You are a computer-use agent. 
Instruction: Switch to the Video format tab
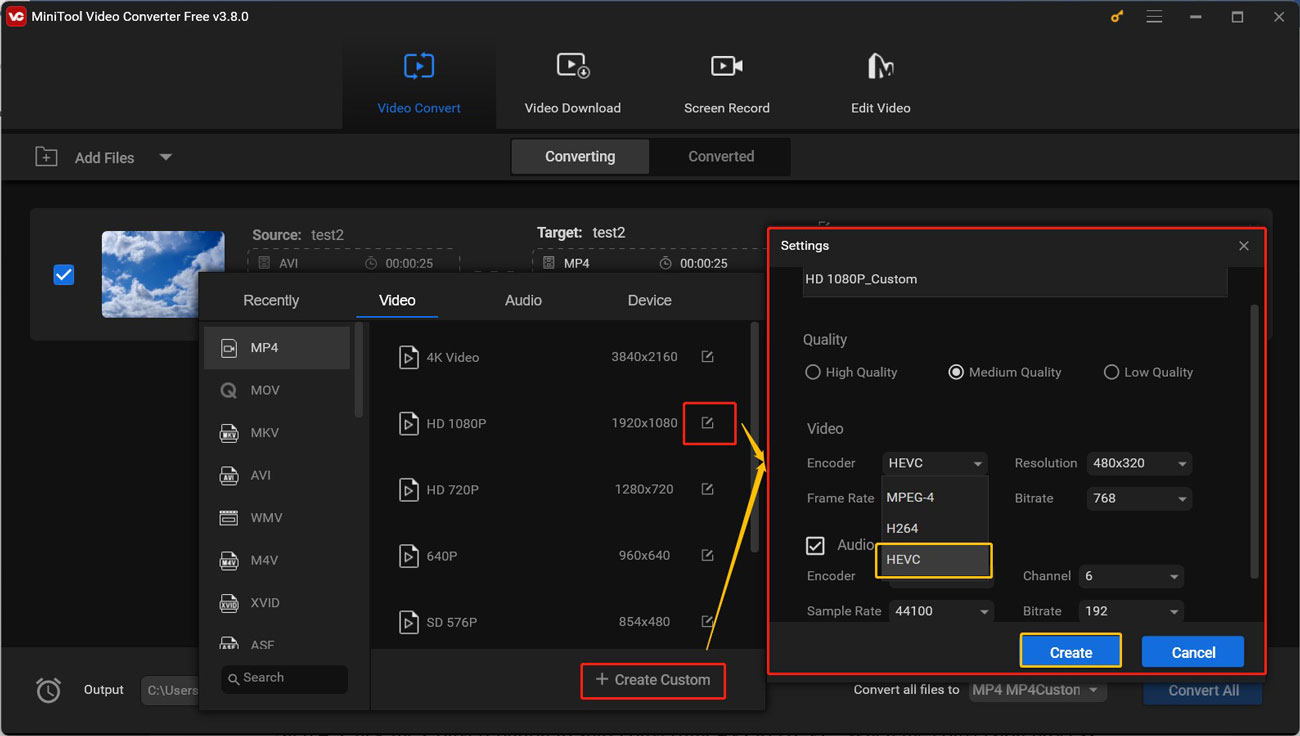[x=397, y=300]
